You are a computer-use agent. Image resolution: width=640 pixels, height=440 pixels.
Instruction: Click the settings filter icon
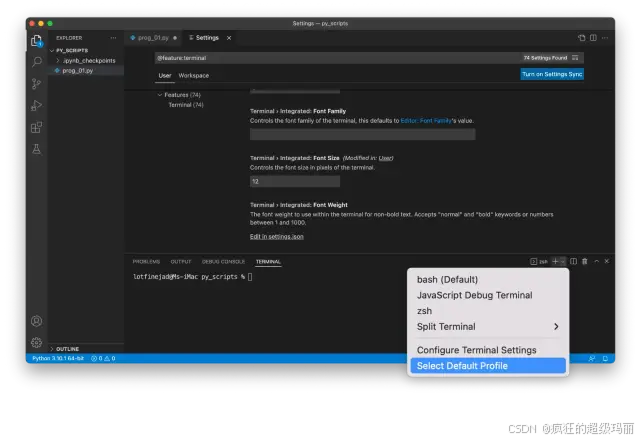[x=575, y=58]
